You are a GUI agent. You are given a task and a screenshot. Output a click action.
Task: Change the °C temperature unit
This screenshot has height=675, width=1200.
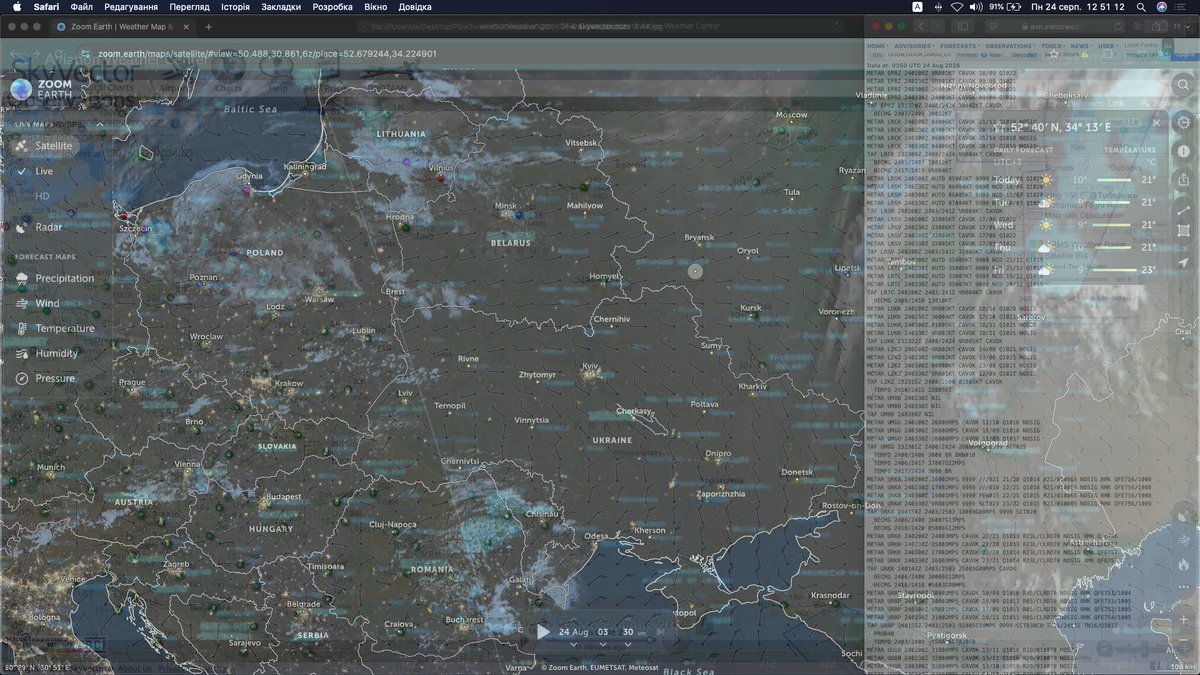pyautogui.click(x=1150, y=162)
